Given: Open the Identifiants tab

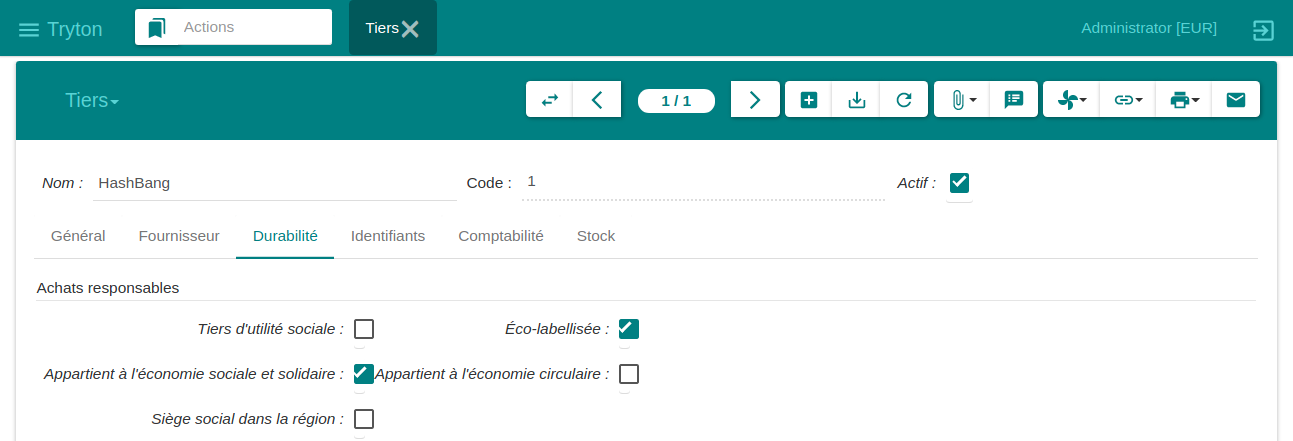Looking at the screenshot, I should pos(388,237).
